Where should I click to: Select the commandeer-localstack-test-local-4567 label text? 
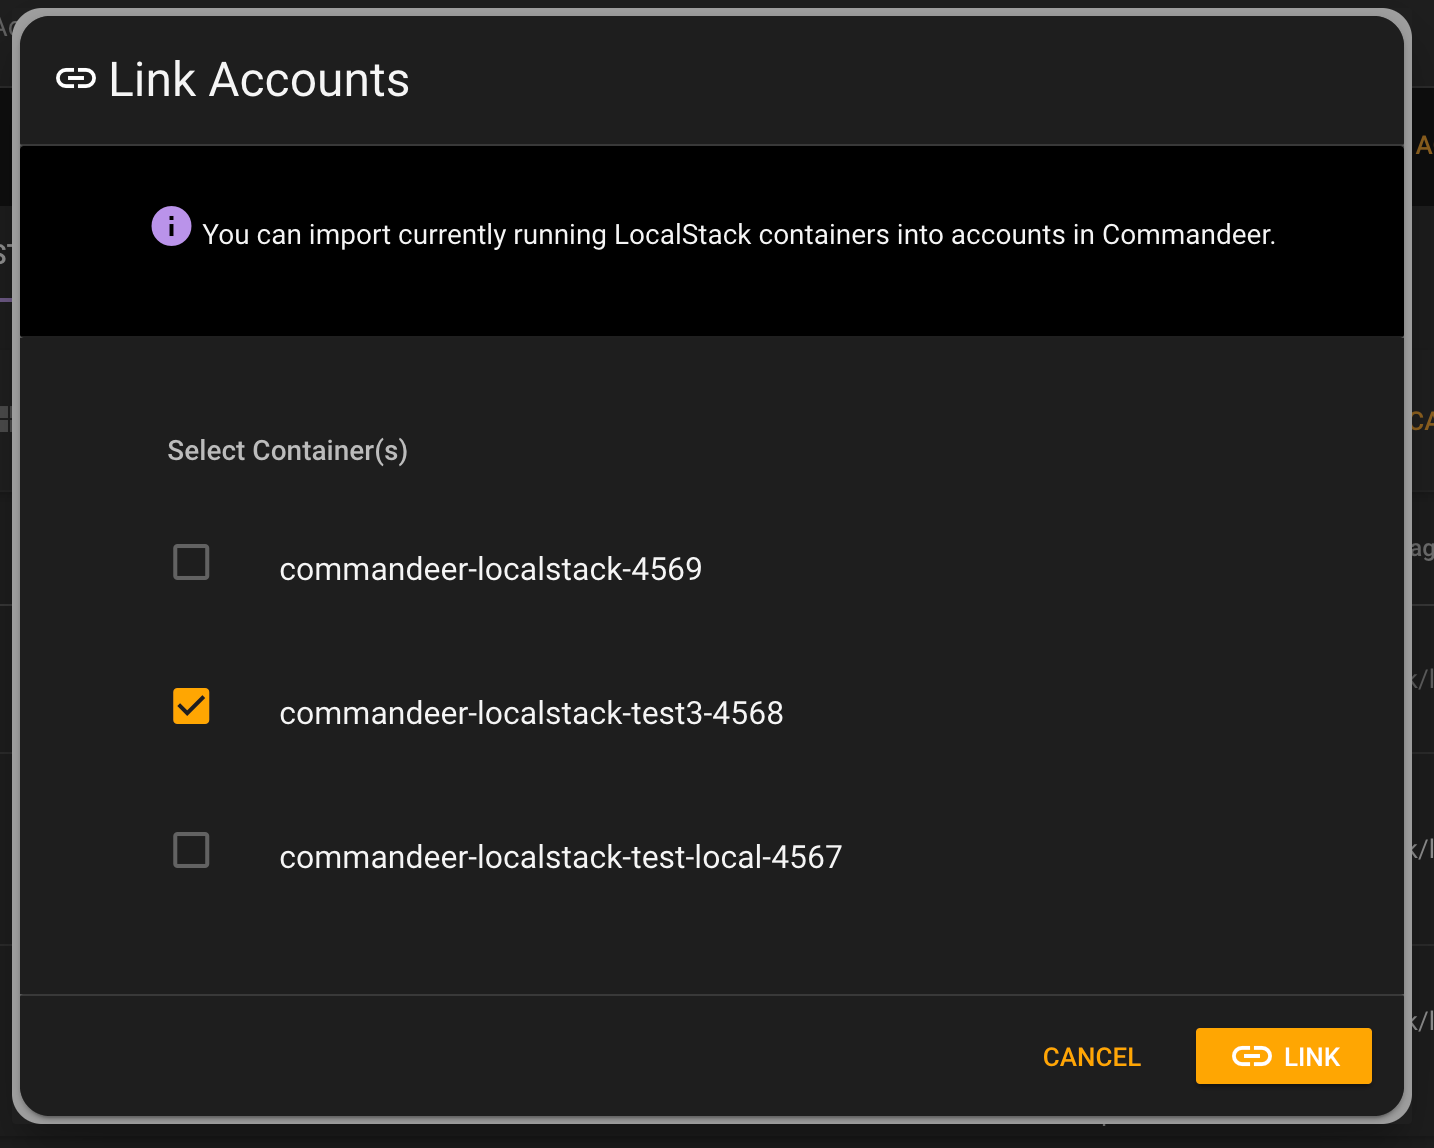[560, 857]
